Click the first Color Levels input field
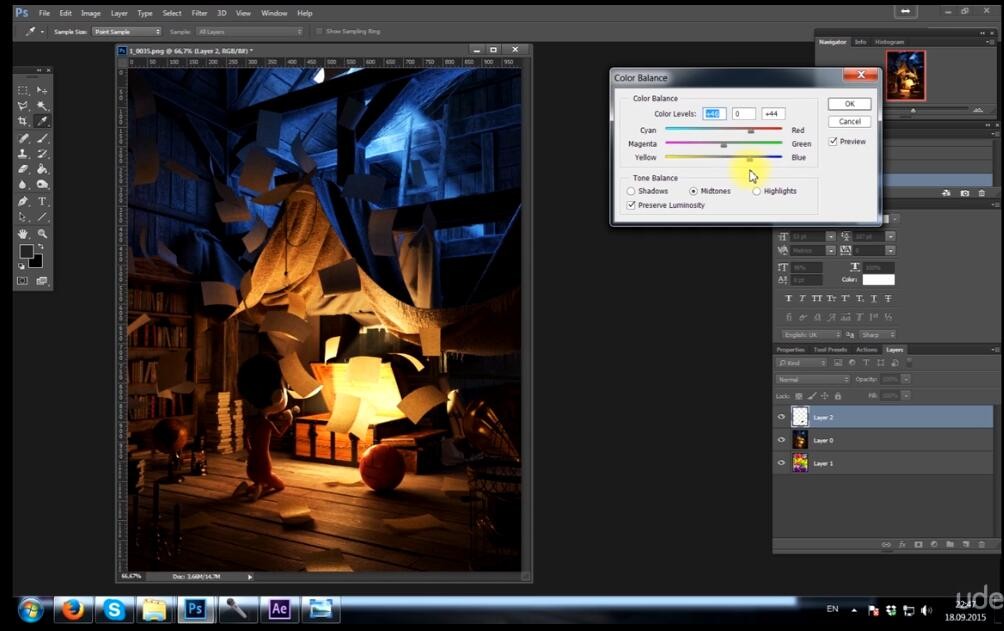Screen dimensions: 1004x631 tap(714, 113)
